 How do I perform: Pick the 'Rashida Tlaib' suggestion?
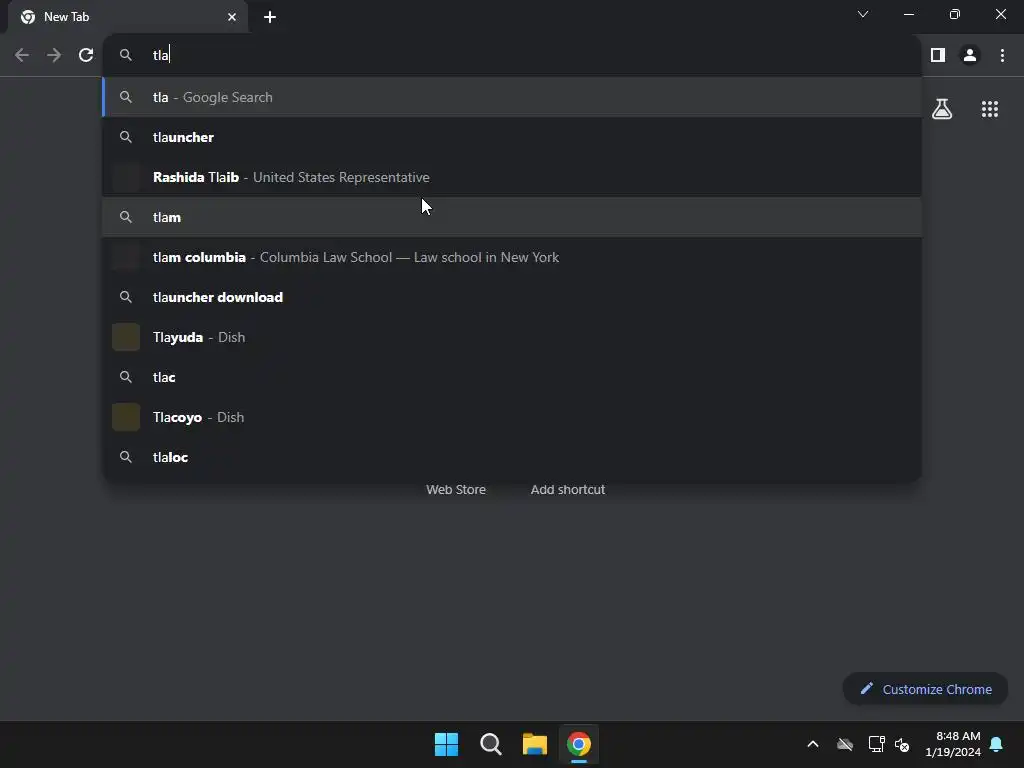(511, 177)
